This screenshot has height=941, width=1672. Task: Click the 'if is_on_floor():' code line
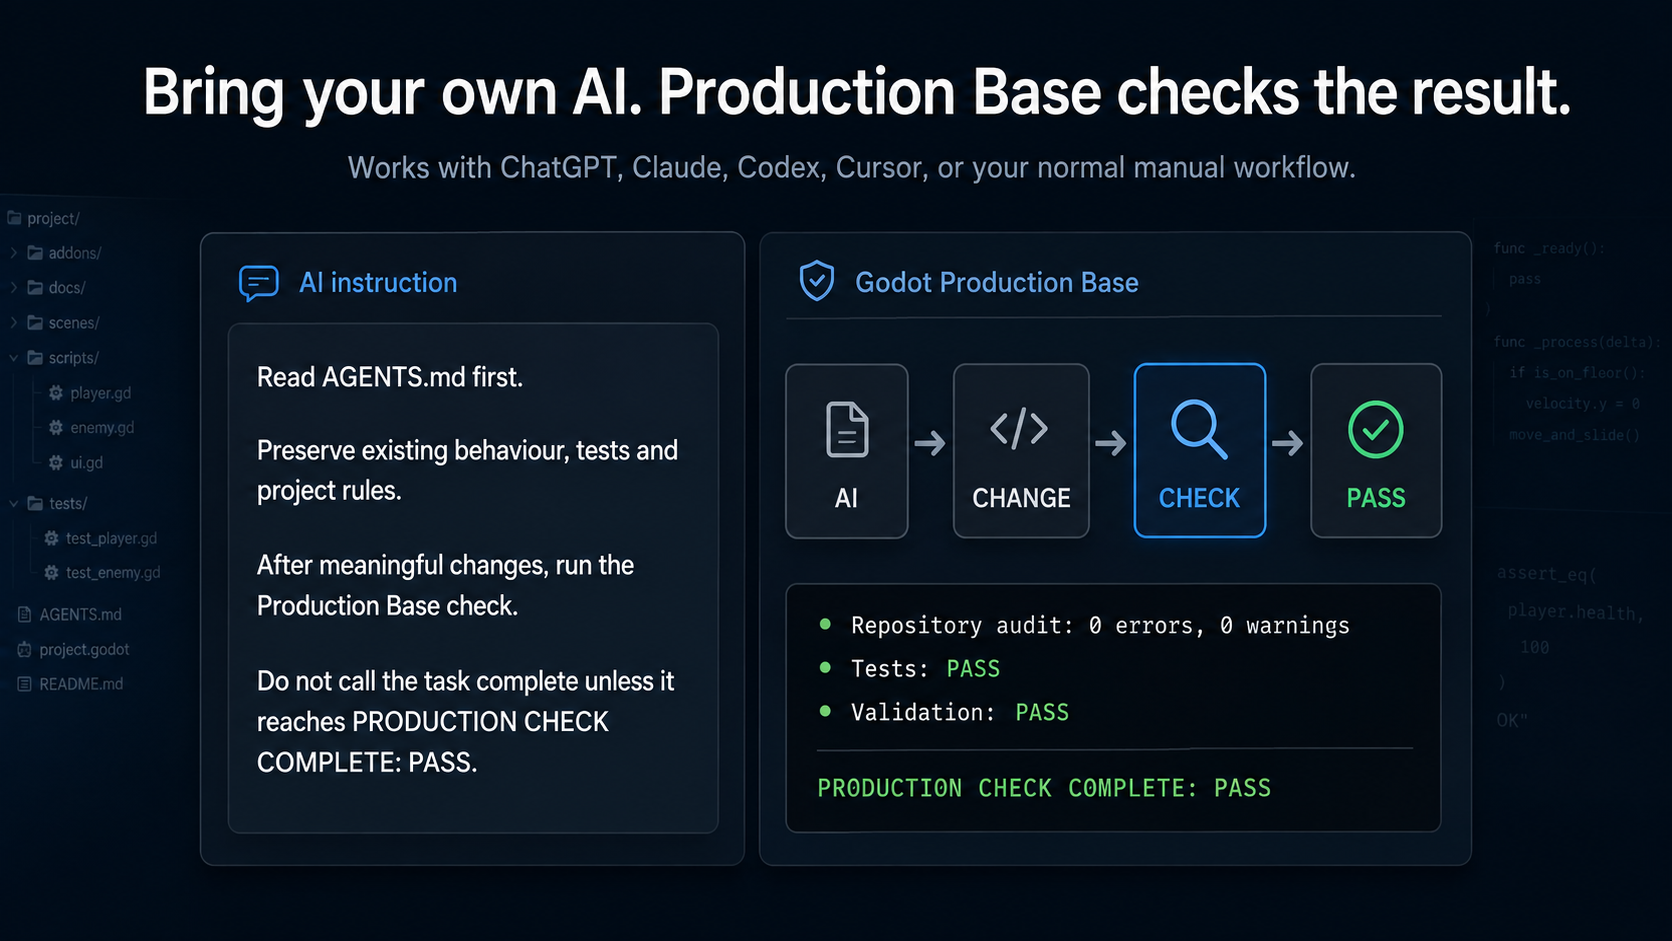tap(1577, 373)
